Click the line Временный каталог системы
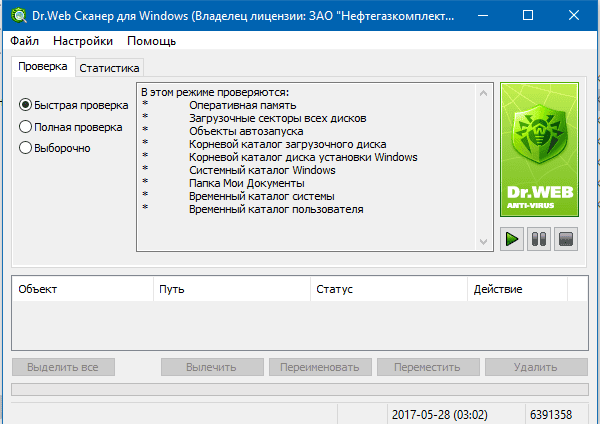Screen dimensions: 600x424 262,196
